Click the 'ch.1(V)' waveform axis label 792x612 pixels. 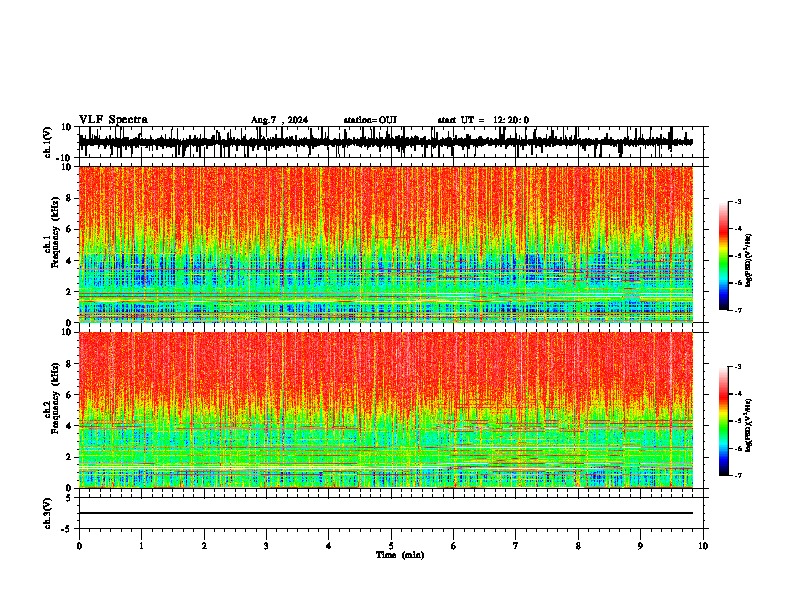(x=48, y=142)
